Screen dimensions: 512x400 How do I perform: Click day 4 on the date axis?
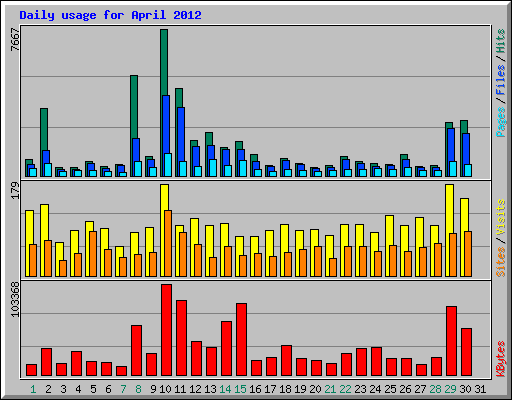tap(78, 389)
